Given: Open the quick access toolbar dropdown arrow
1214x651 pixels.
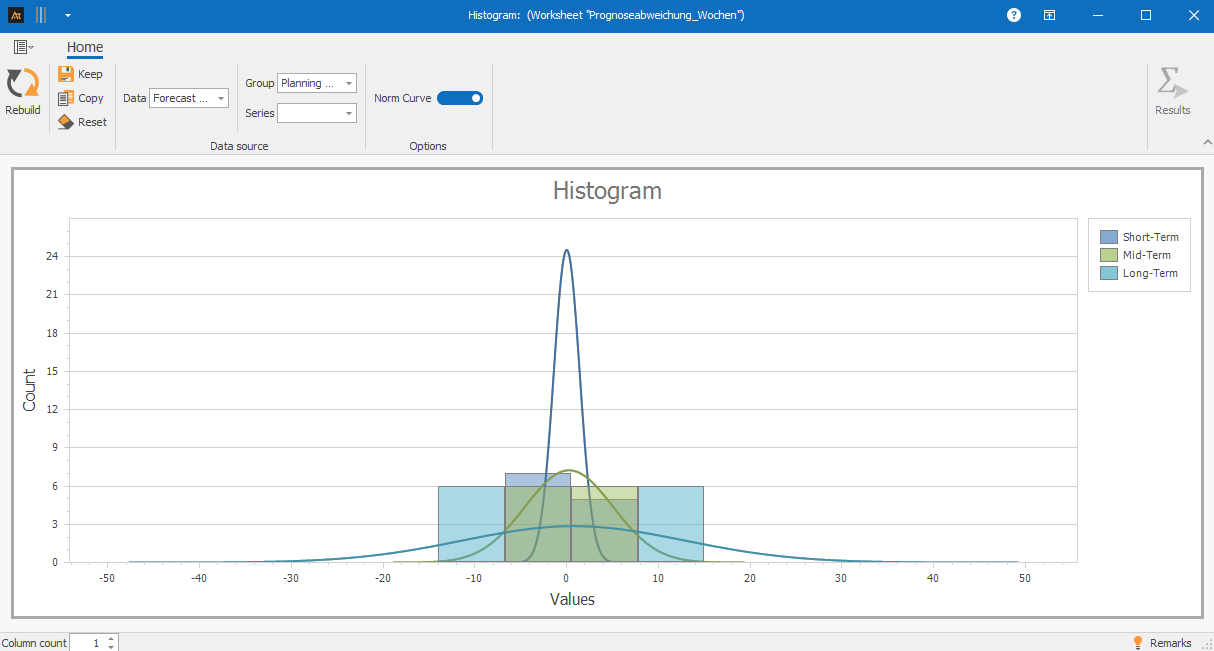Looking at the screenshot, I should point(67,15).
